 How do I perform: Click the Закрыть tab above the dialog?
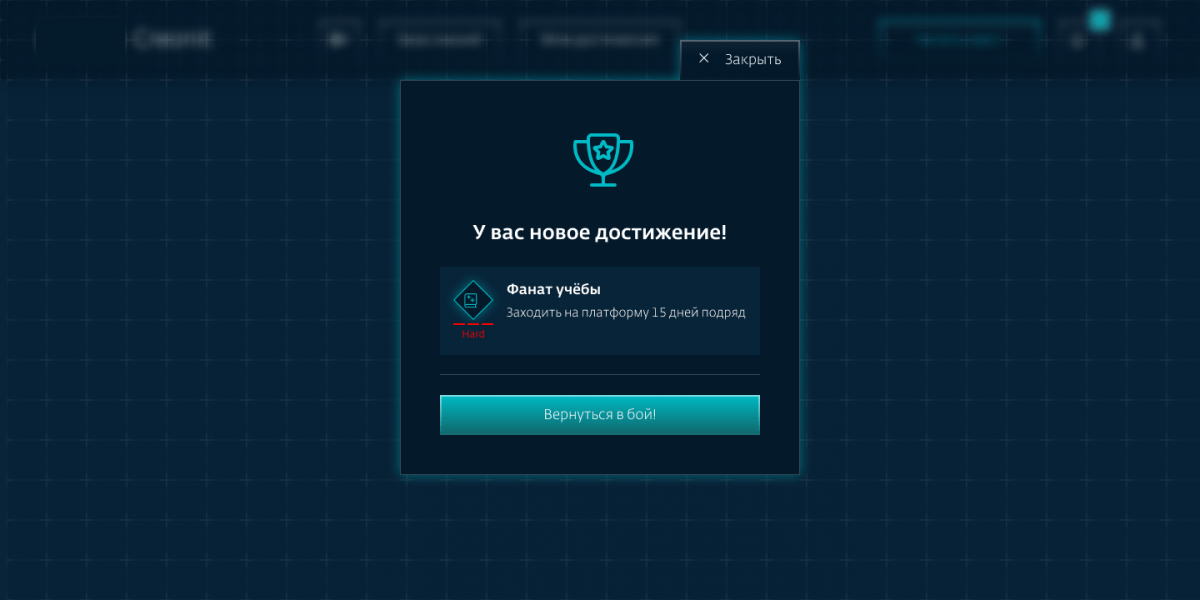pos(740,60)
